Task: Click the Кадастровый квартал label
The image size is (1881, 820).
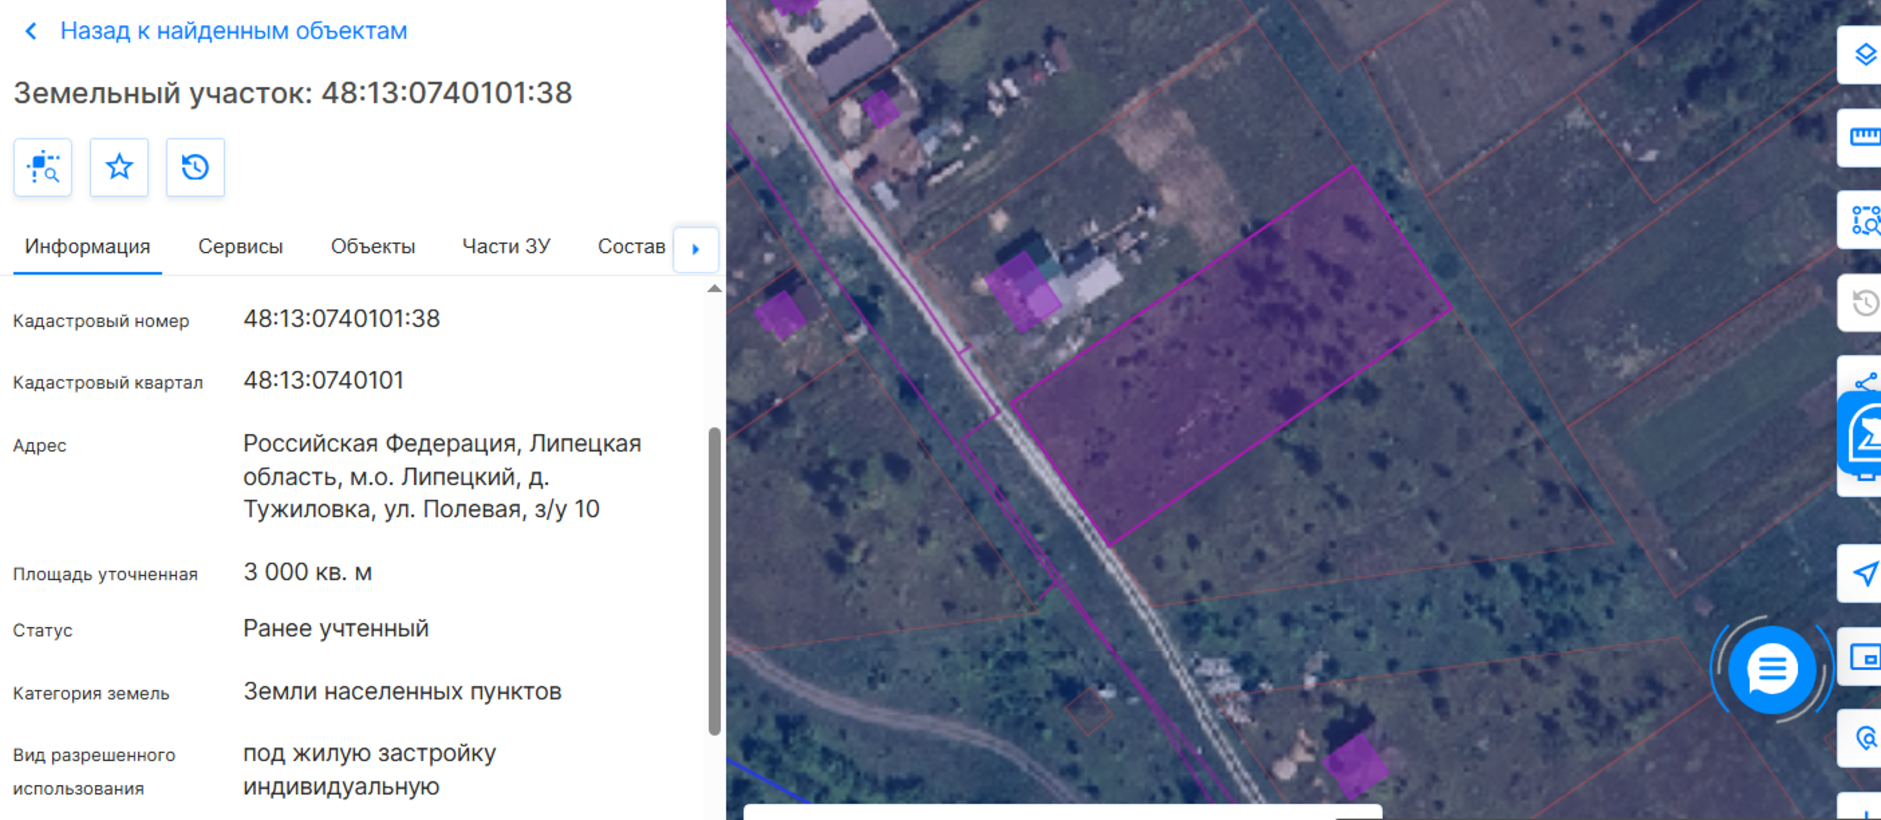Action: pyautogui.click(x=108, y=383)
